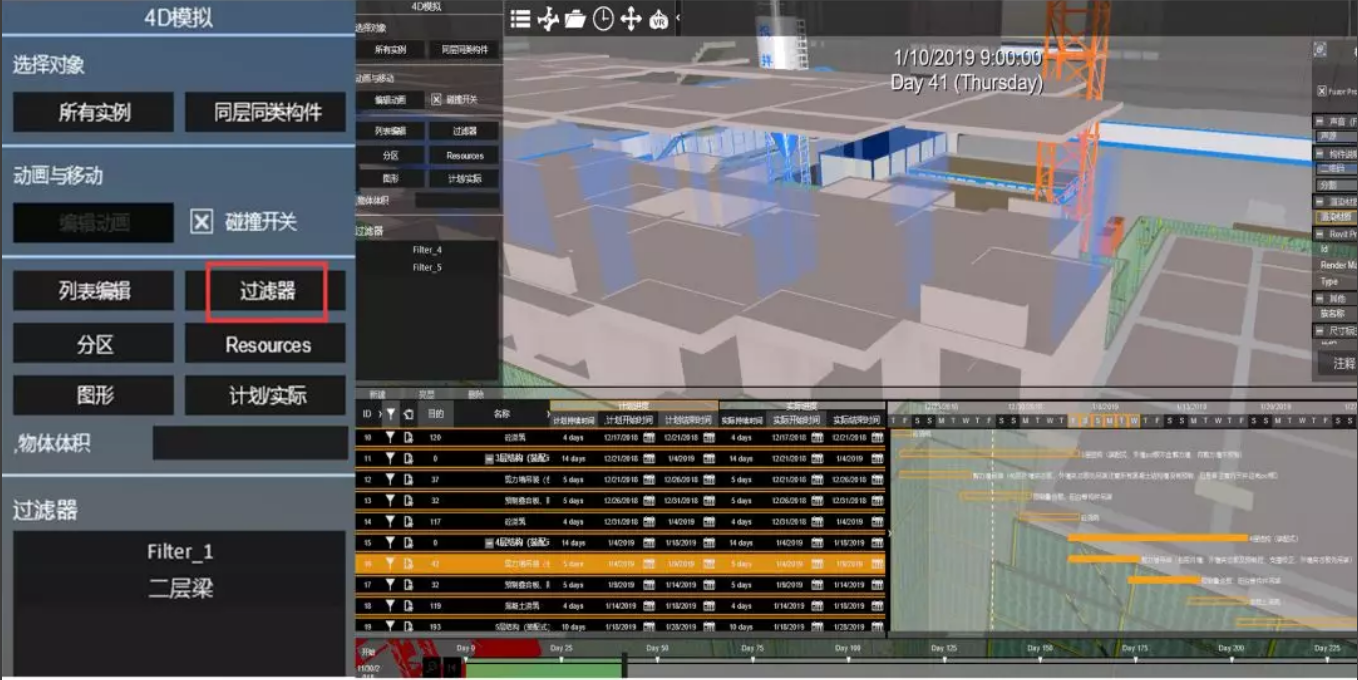Open planned end calendar icon on row 14
This screenshot has width=1358, height=680.
point(709,521)
